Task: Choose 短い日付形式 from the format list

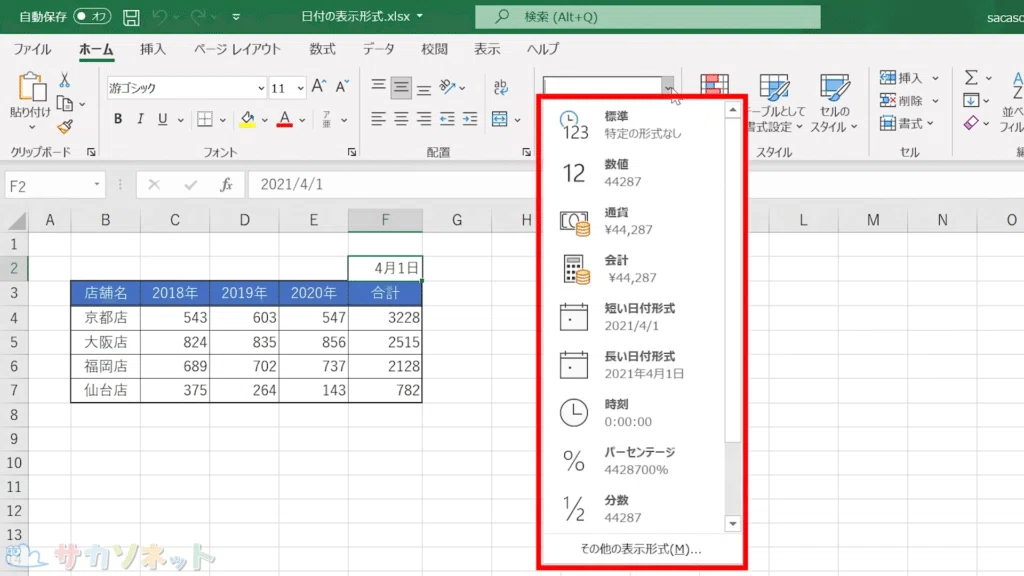Action: click(633, 317)
